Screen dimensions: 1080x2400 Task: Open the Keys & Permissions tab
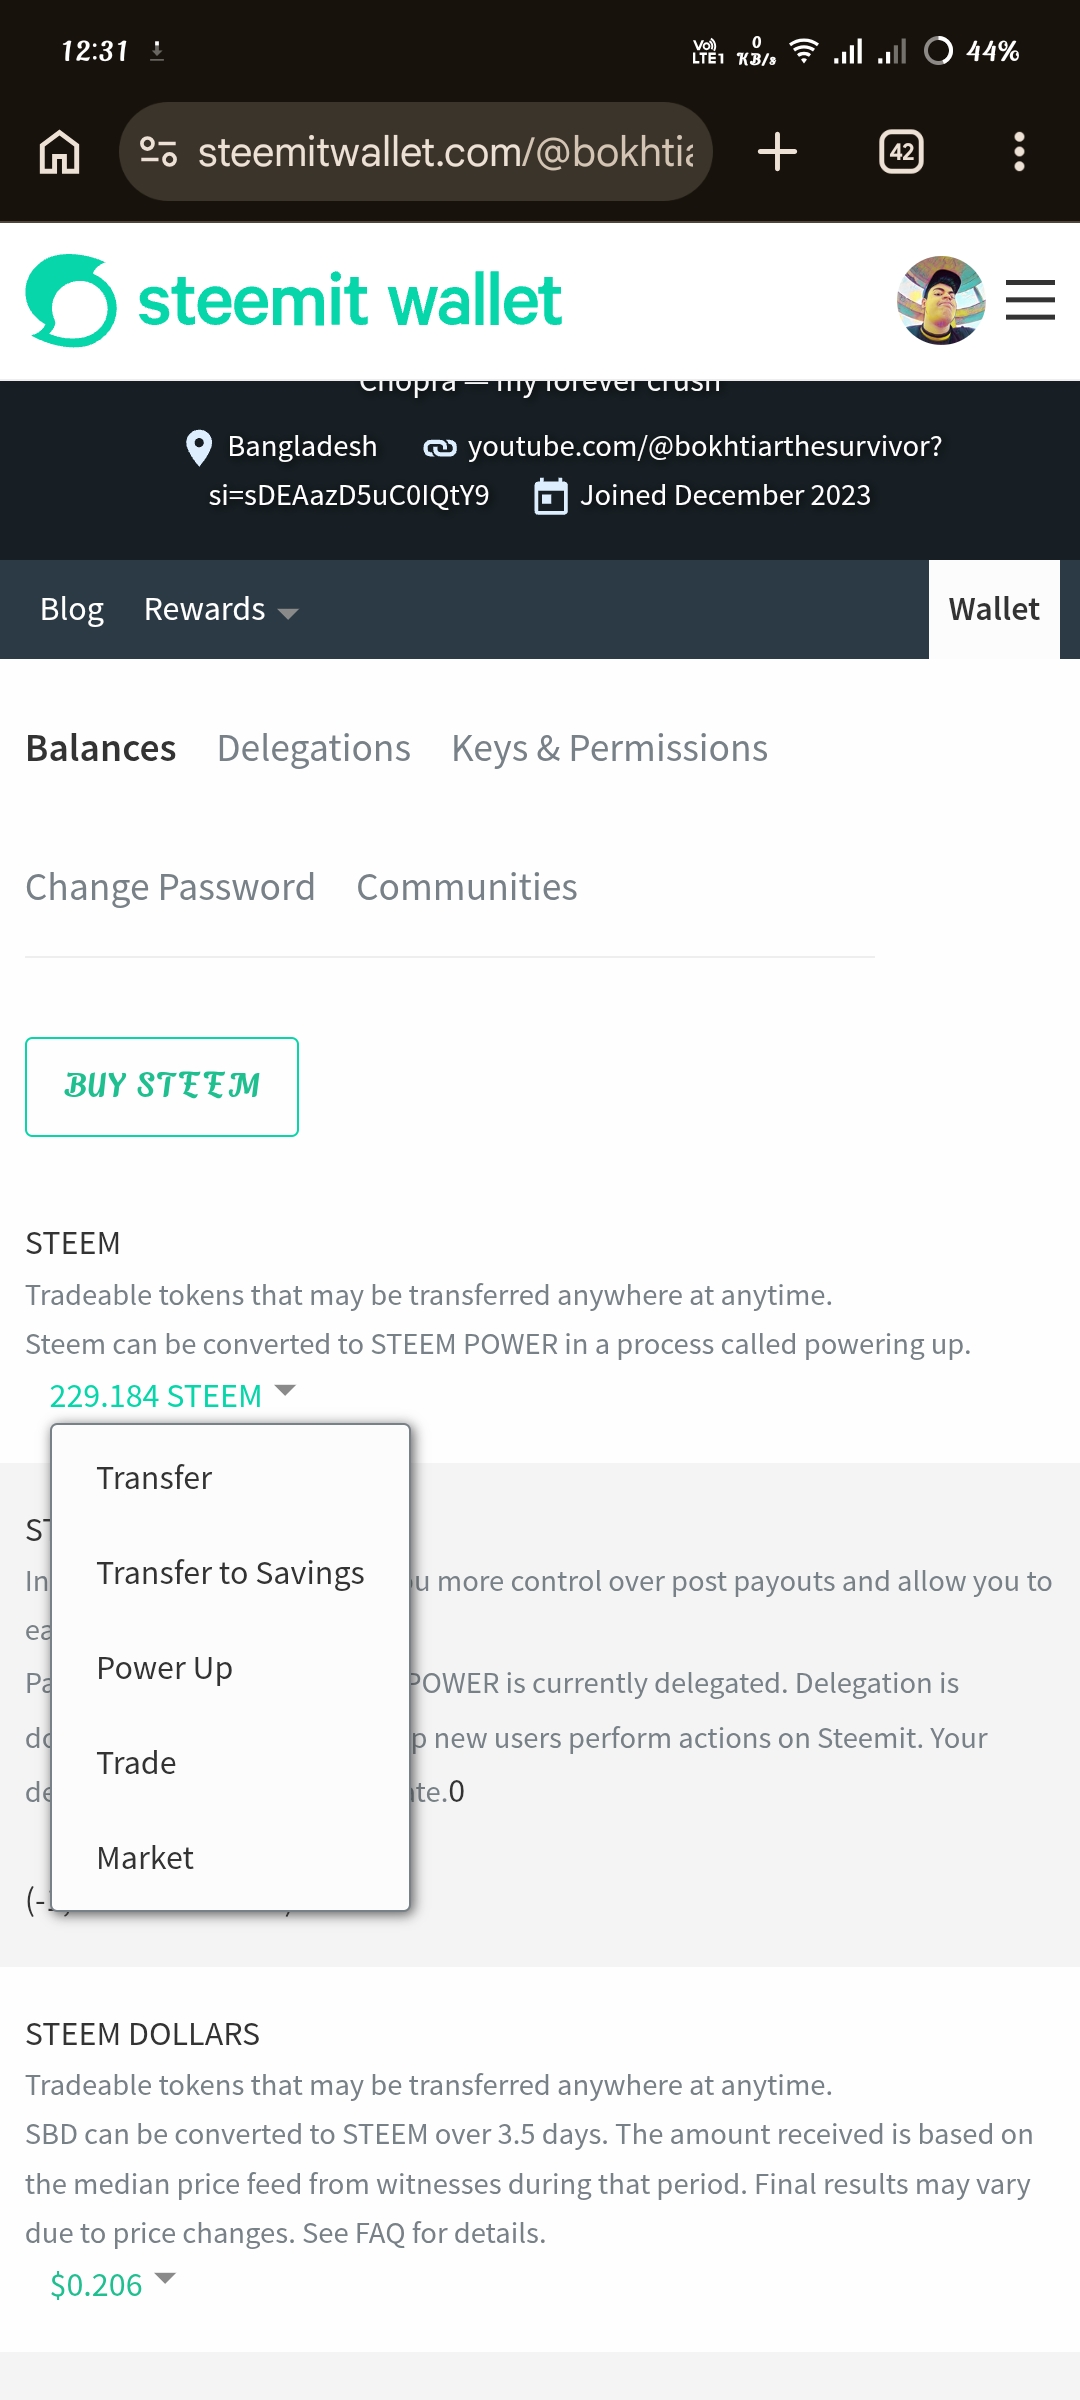click(610, 748)
